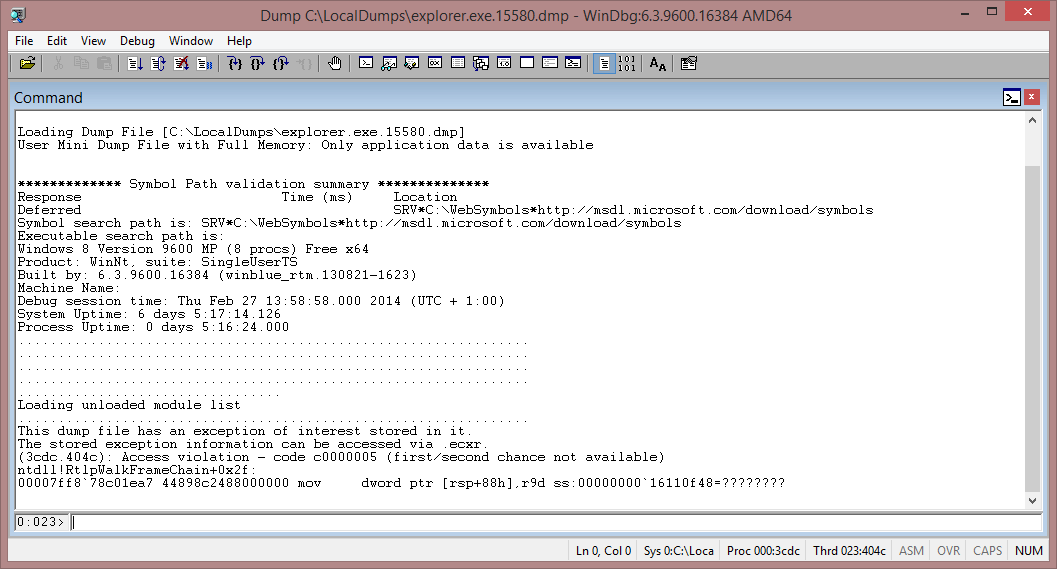Expand the View menu
1057x569 pixels.
pyautogui.click(x=93, y=41)
